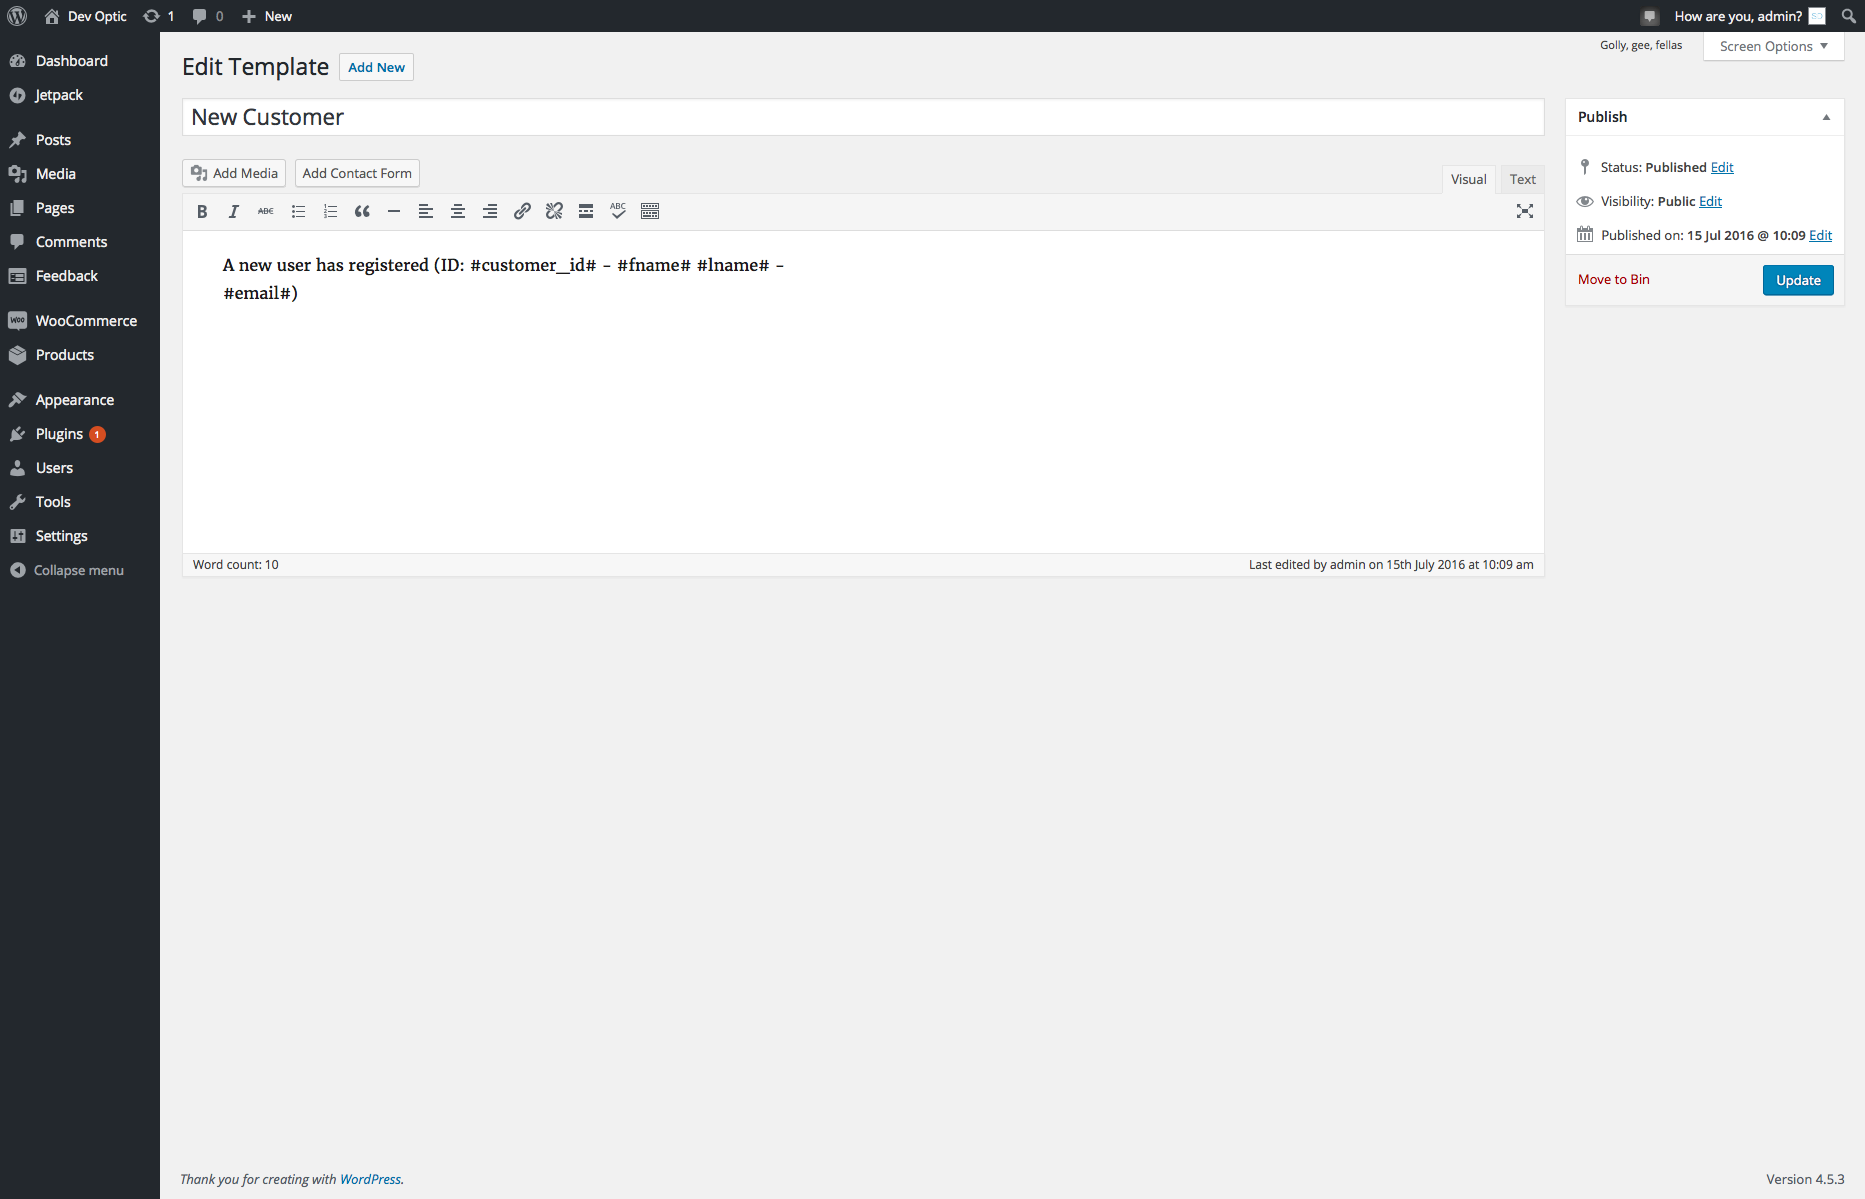Viewport: 1865px width, 1199px height.
Task: Click the Add New template button
Action: click(376, 67)
